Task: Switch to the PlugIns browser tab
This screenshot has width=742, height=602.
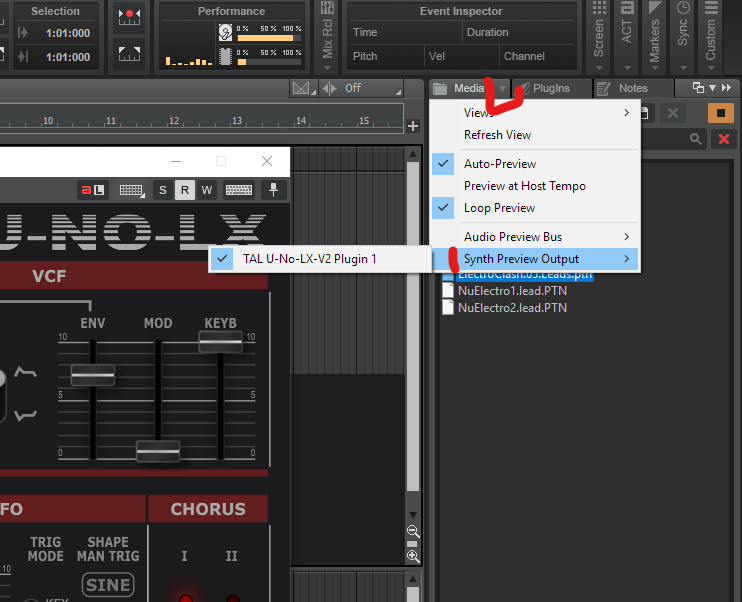Action: click(551, 89)
